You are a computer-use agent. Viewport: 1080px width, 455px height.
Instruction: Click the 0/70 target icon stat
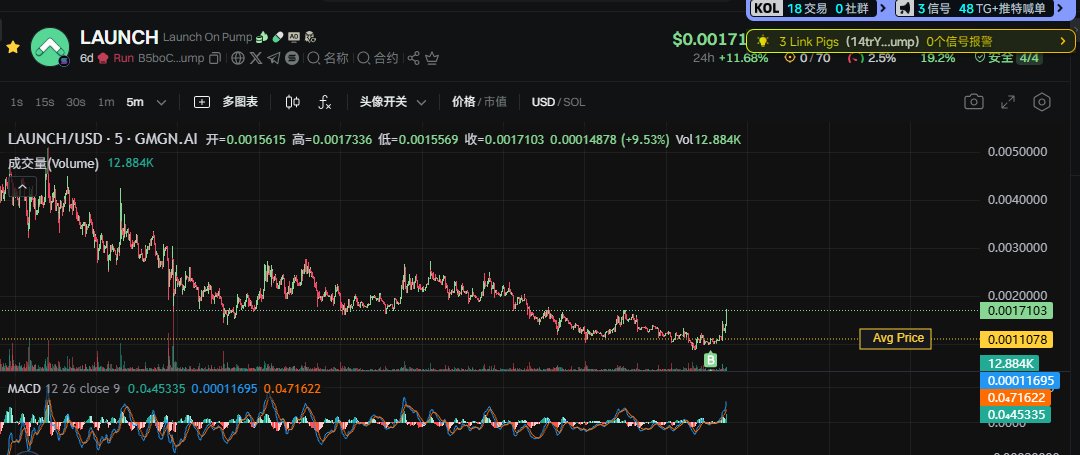point(807,58)
